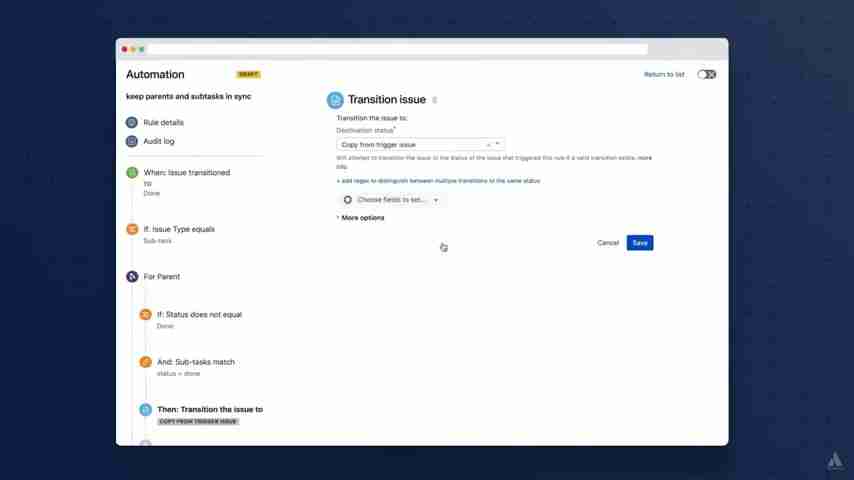
Task: Click the orange Issue Type equals condition icon
Action: point(132,229)
